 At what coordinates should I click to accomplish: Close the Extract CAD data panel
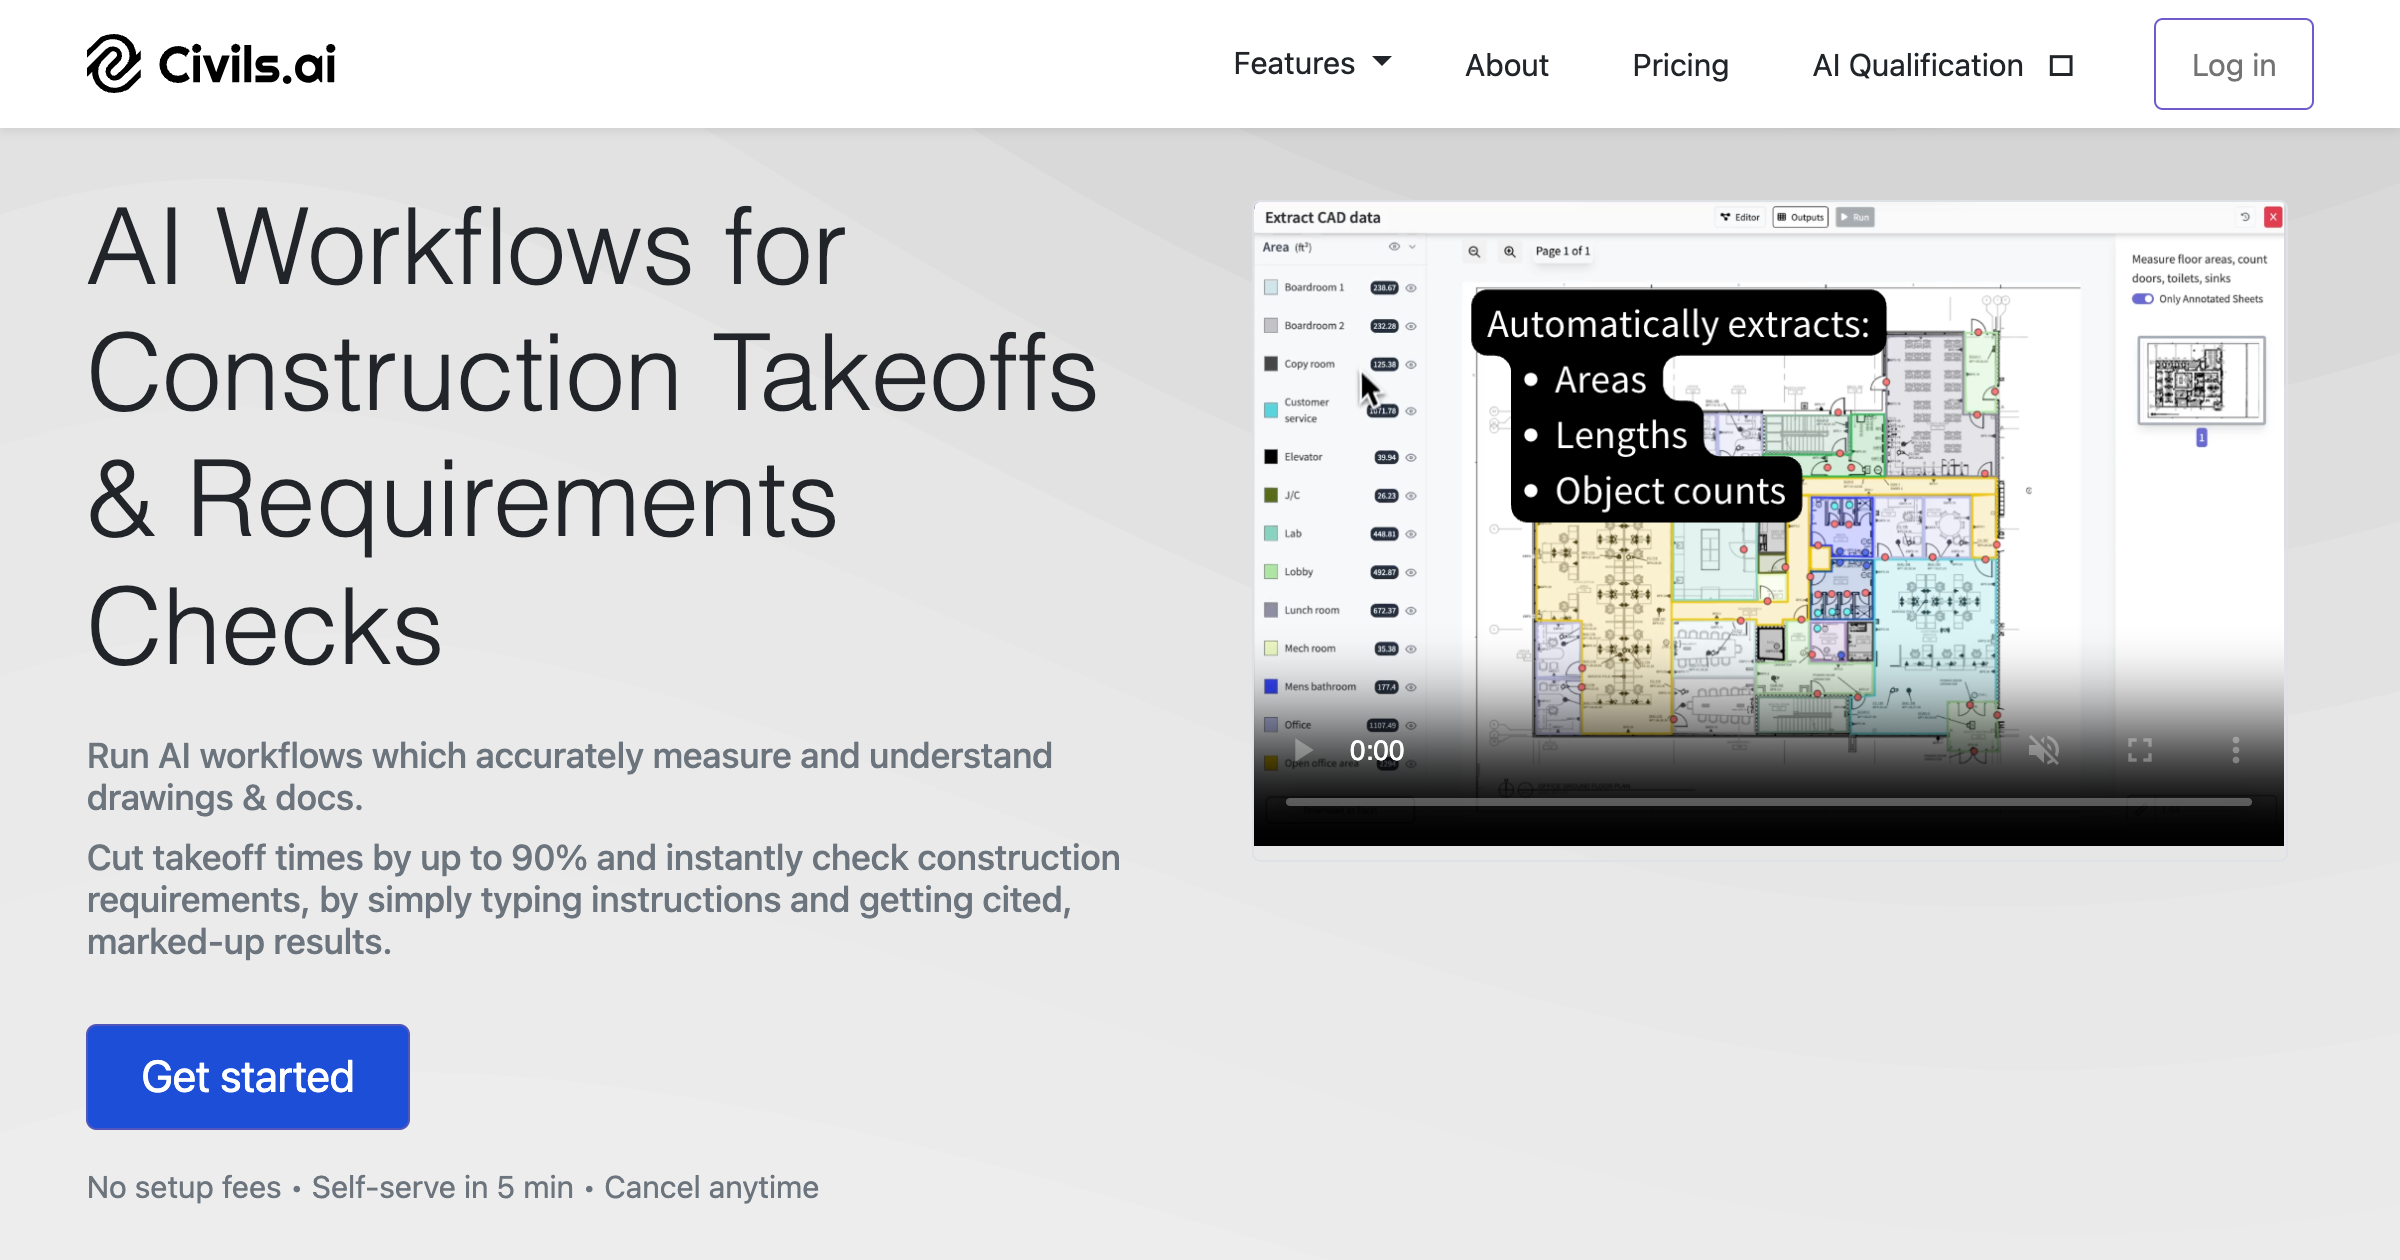click(2273, 217)
